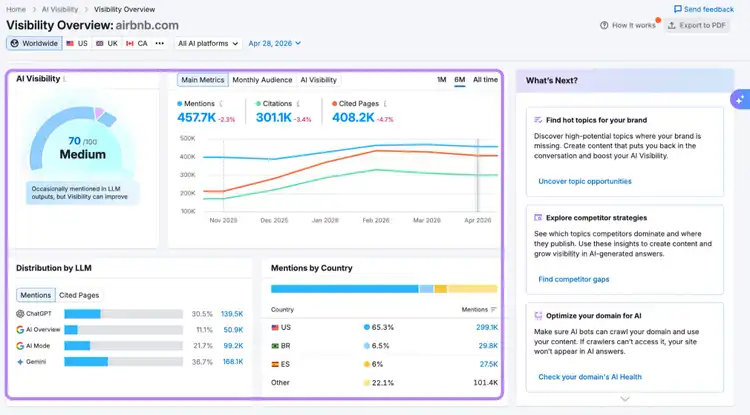Click info icon next to Cited Pages
750x415 pixels.
click(x=385, y=103)
